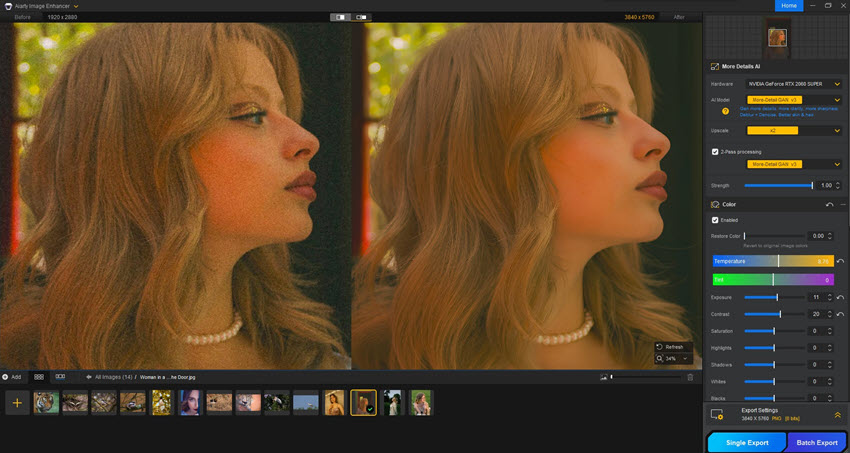Click the Batch Export button
850x453 pixels.
pyautogui.click(x=816, y=443)
